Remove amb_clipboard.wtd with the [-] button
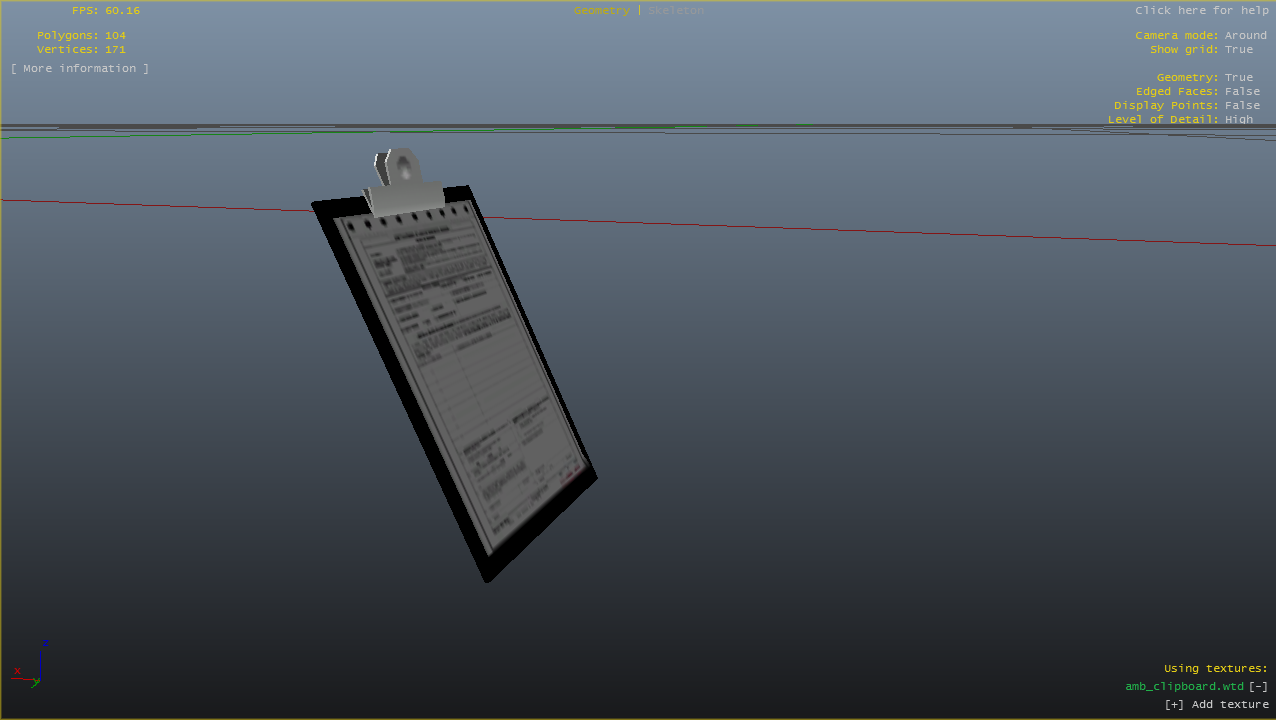Image resolution: width=1276 pixels, height=720 pixels. click(1258, 687)
